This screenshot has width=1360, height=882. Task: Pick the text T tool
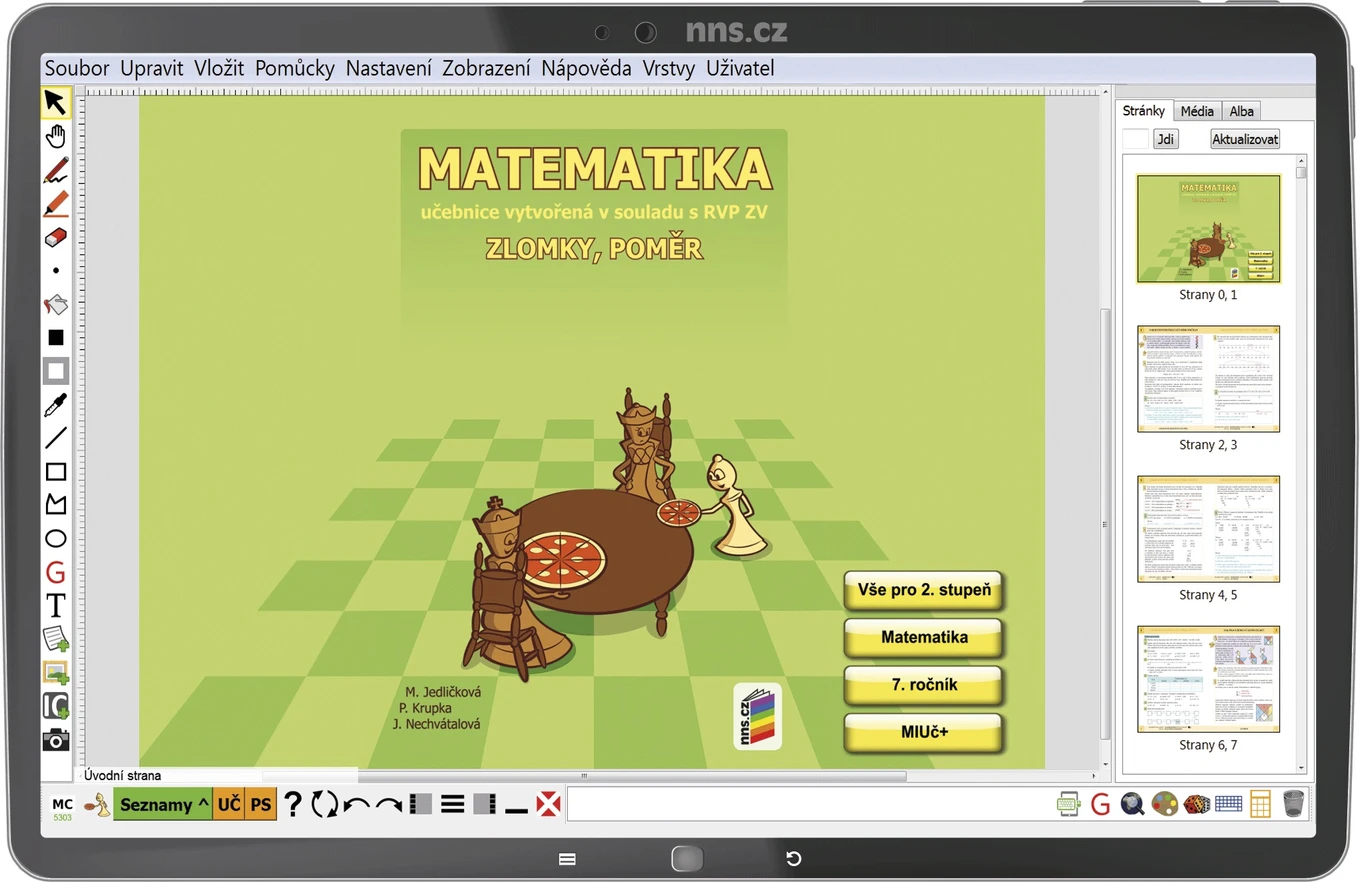[56, 606]
